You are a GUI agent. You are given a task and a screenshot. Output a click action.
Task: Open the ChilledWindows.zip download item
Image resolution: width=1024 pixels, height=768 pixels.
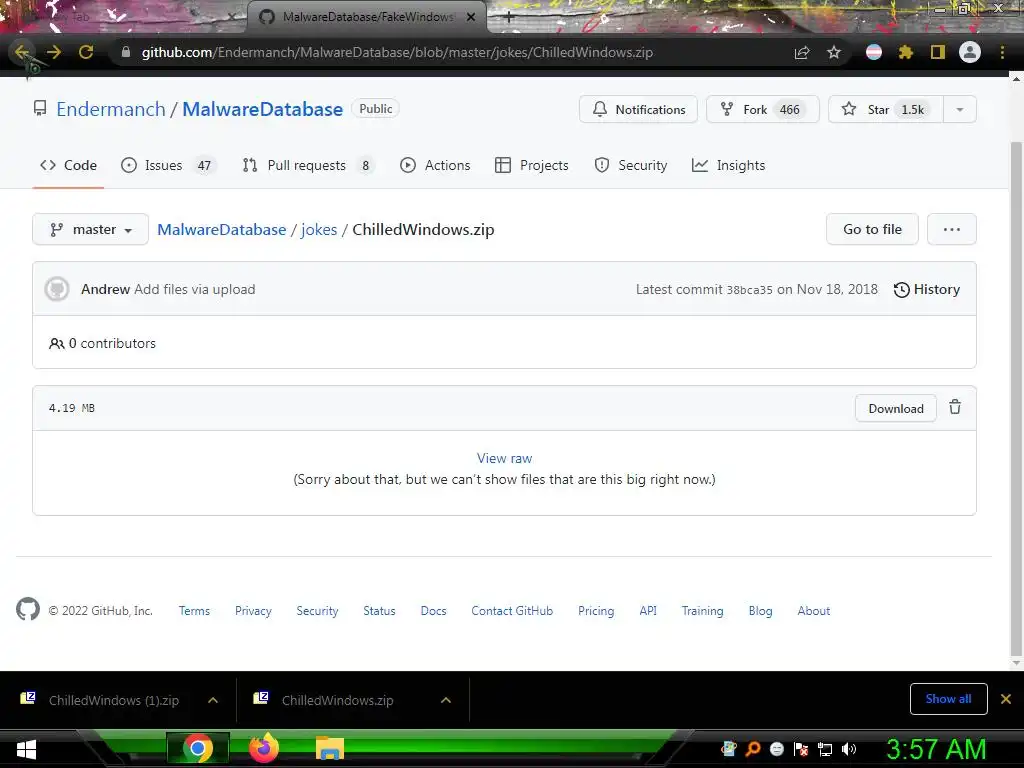click(x=336, y=700)
